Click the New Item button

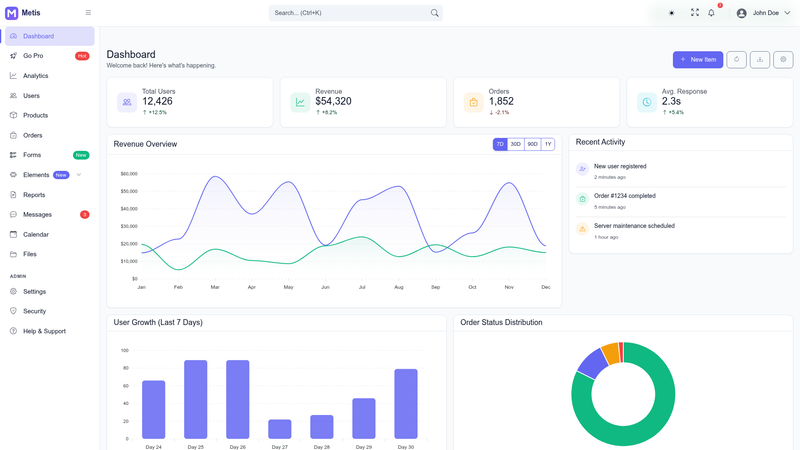pos(697,60)
